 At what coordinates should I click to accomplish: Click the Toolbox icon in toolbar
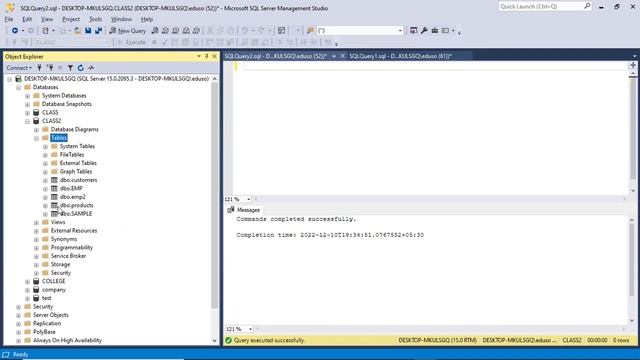(435, 31)
